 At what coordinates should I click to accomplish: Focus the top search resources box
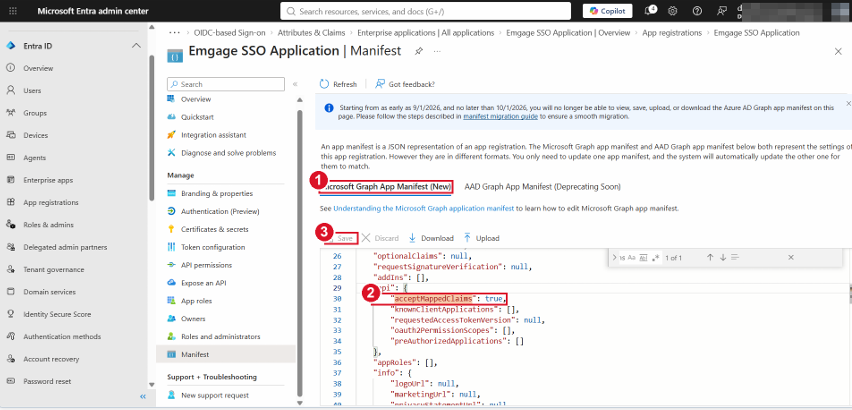tap(425, 11)
